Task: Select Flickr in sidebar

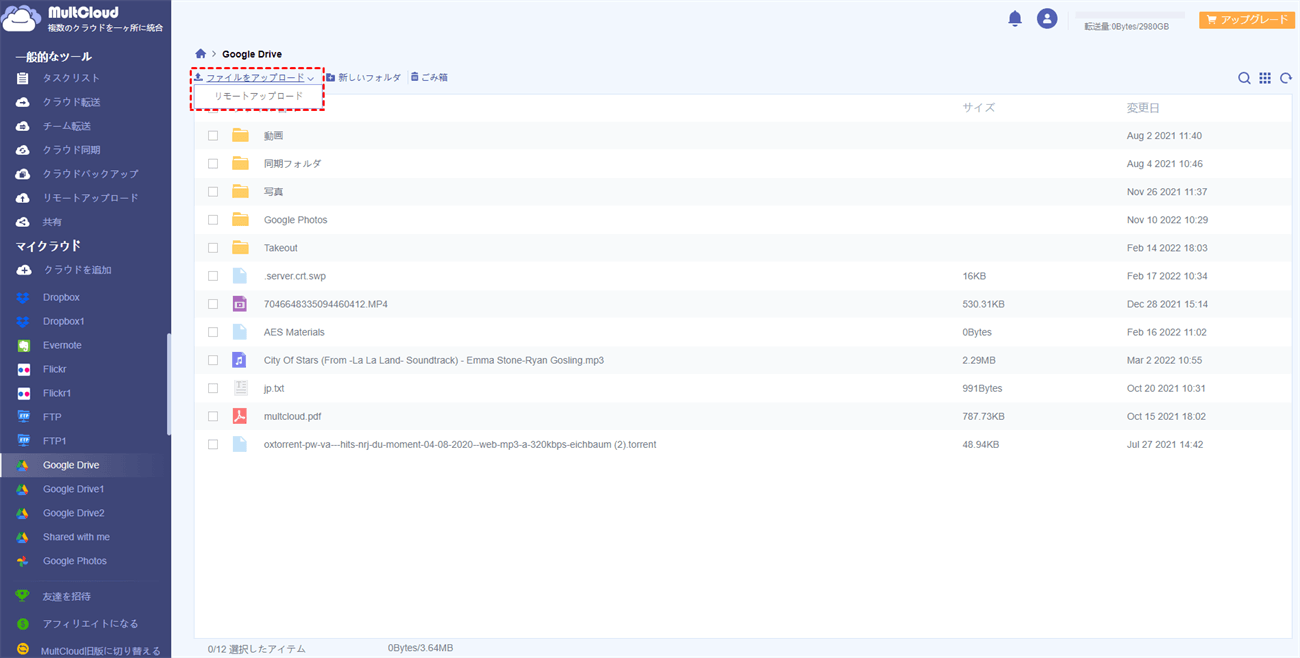Action: pos(55,369)
